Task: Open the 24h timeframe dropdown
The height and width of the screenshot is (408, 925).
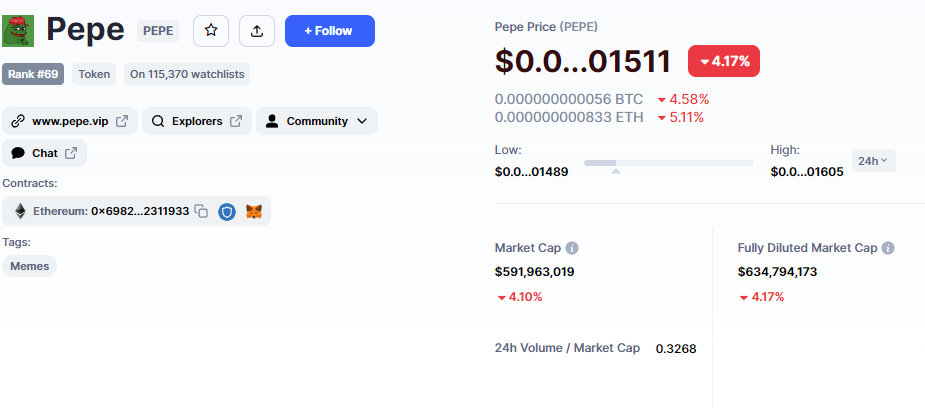Action: [x=874, y=160]
